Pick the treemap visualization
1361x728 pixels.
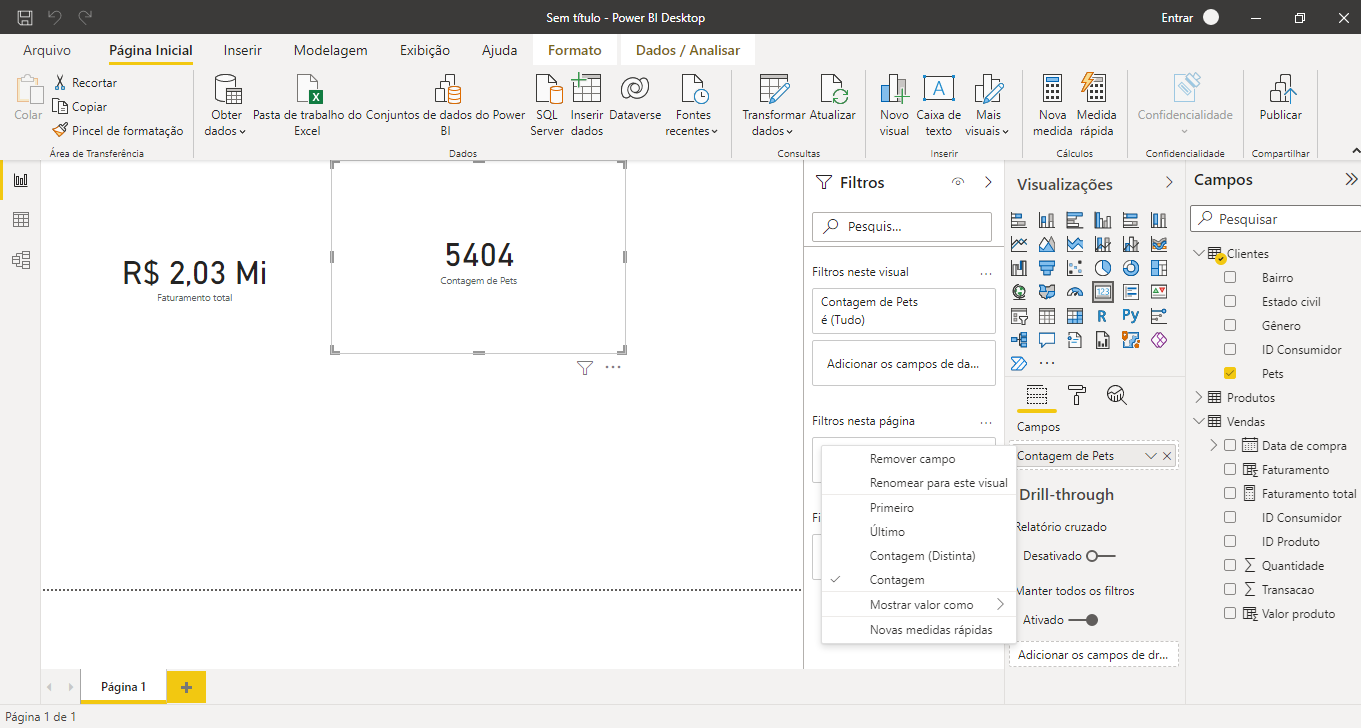[x=1159, y=268]
